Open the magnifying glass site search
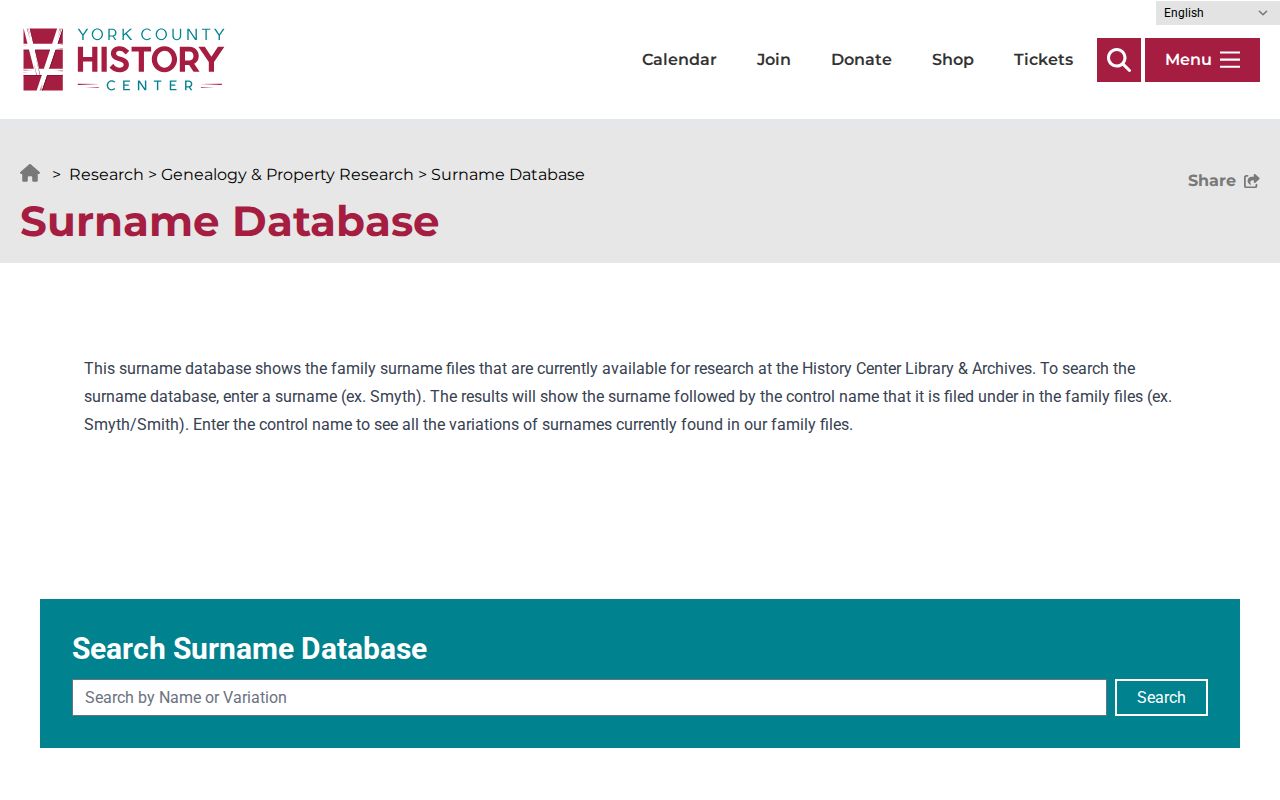 pos(1119,60)
